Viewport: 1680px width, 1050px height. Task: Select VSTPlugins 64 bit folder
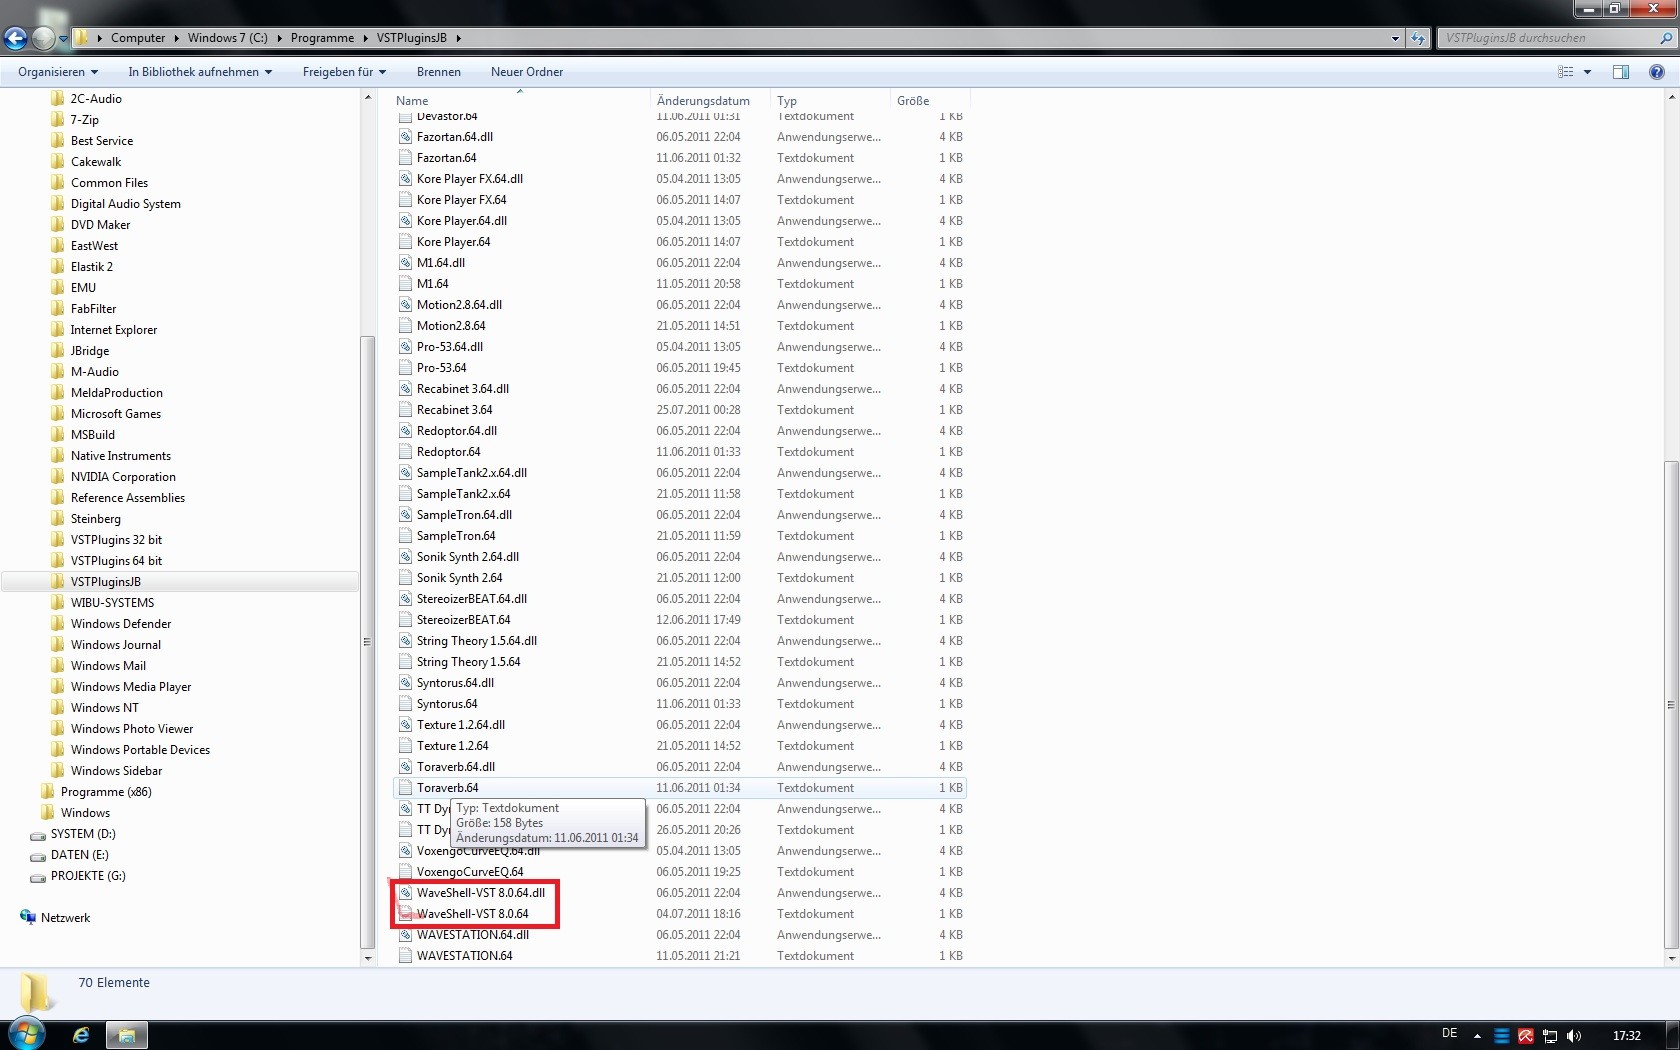point(116,561)
